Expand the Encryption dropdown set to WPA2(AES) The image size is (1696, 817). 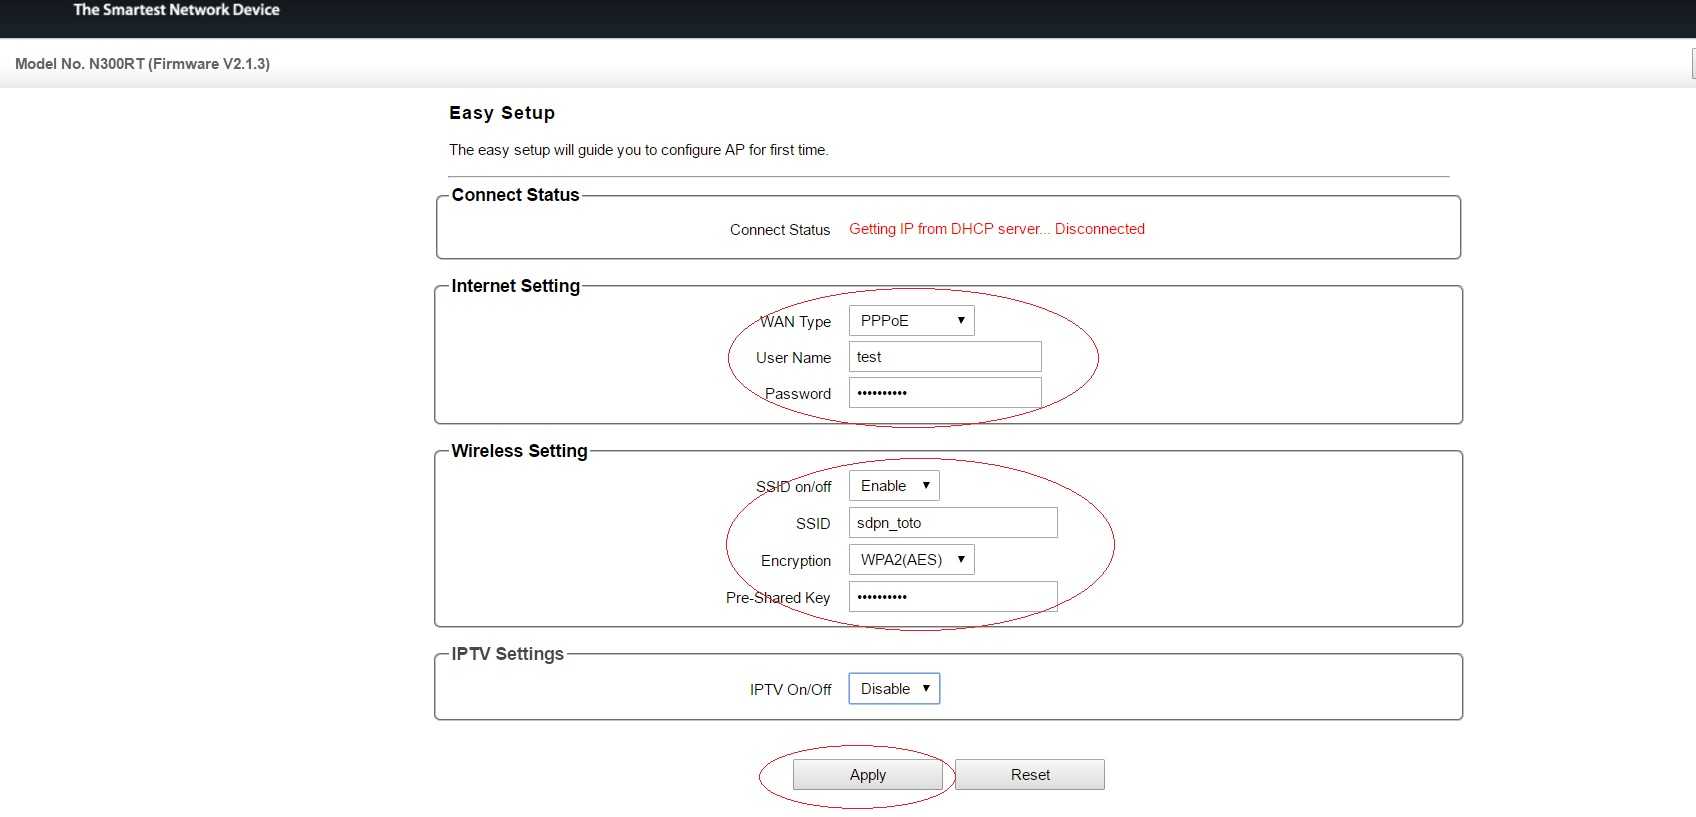coord(911,560)
